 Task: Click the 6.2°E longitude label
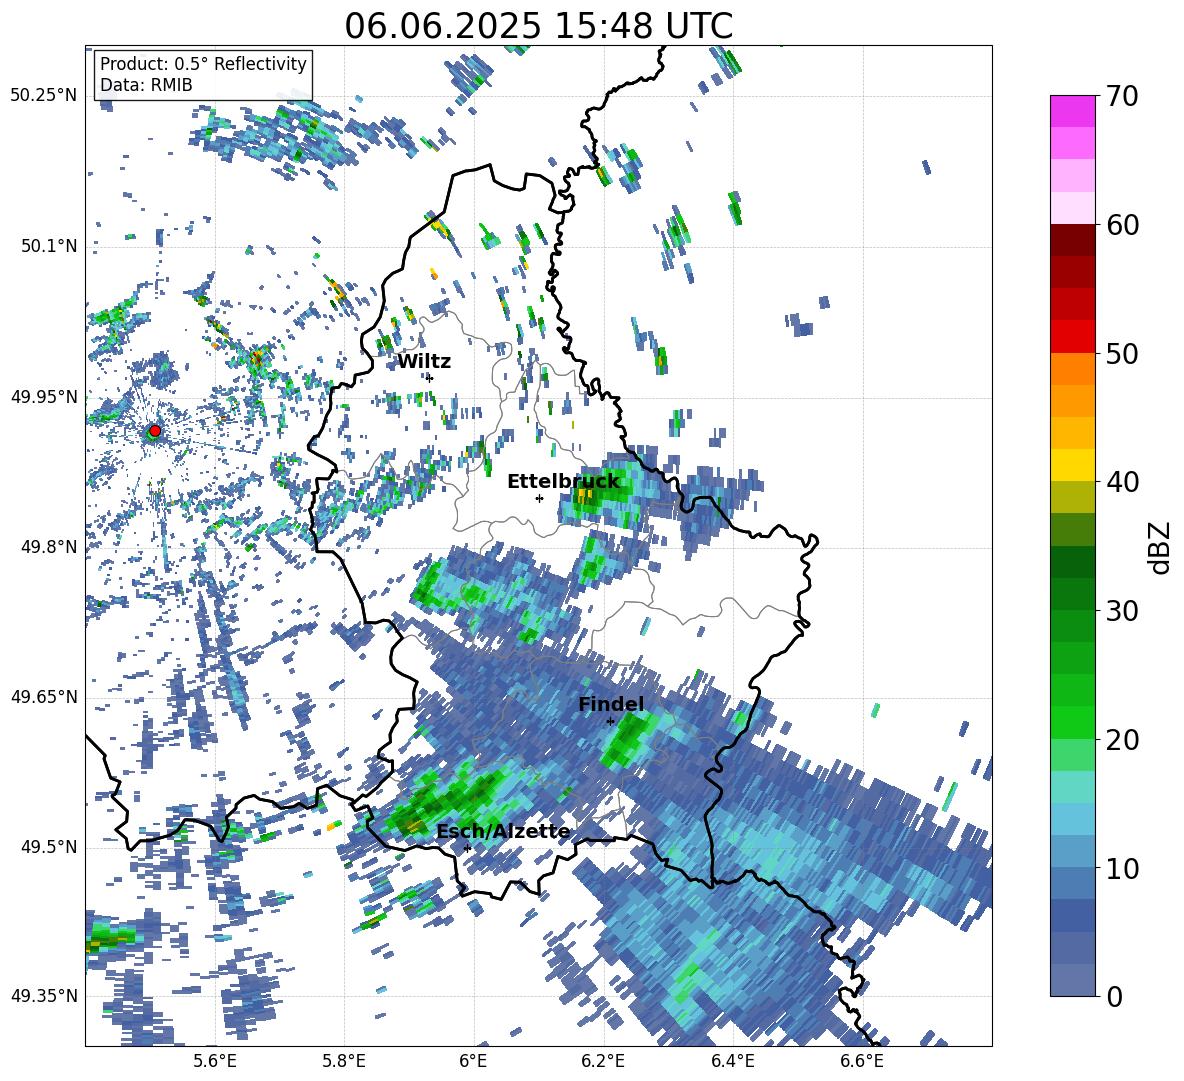click(603, 1061)
